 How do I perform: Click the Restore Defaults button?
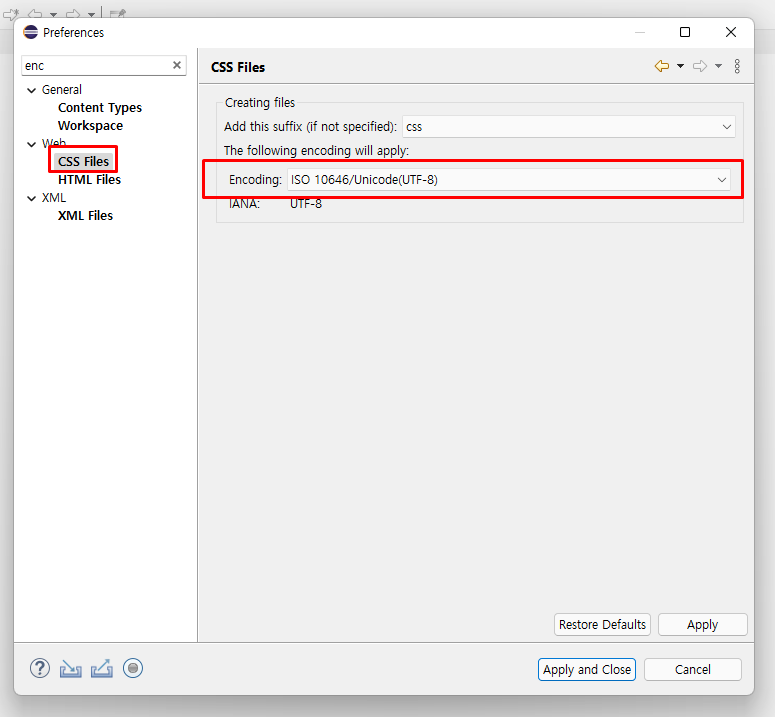click(602, 625)
